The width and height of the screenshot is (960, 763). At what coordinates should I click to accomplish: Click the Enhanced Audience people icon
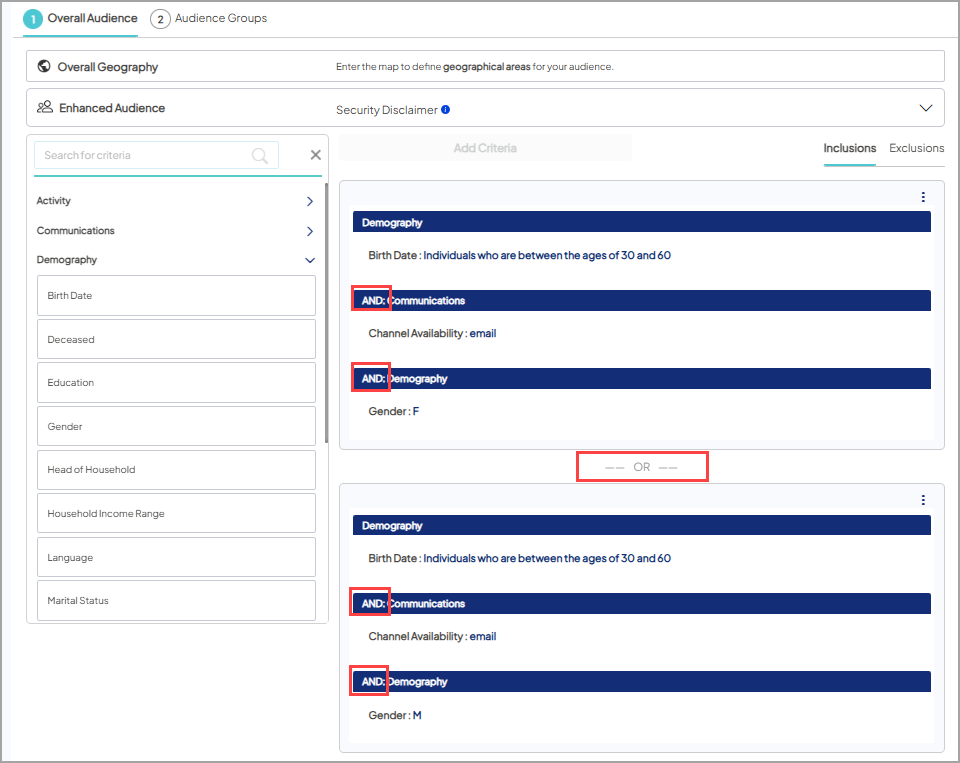click(44, 107)
